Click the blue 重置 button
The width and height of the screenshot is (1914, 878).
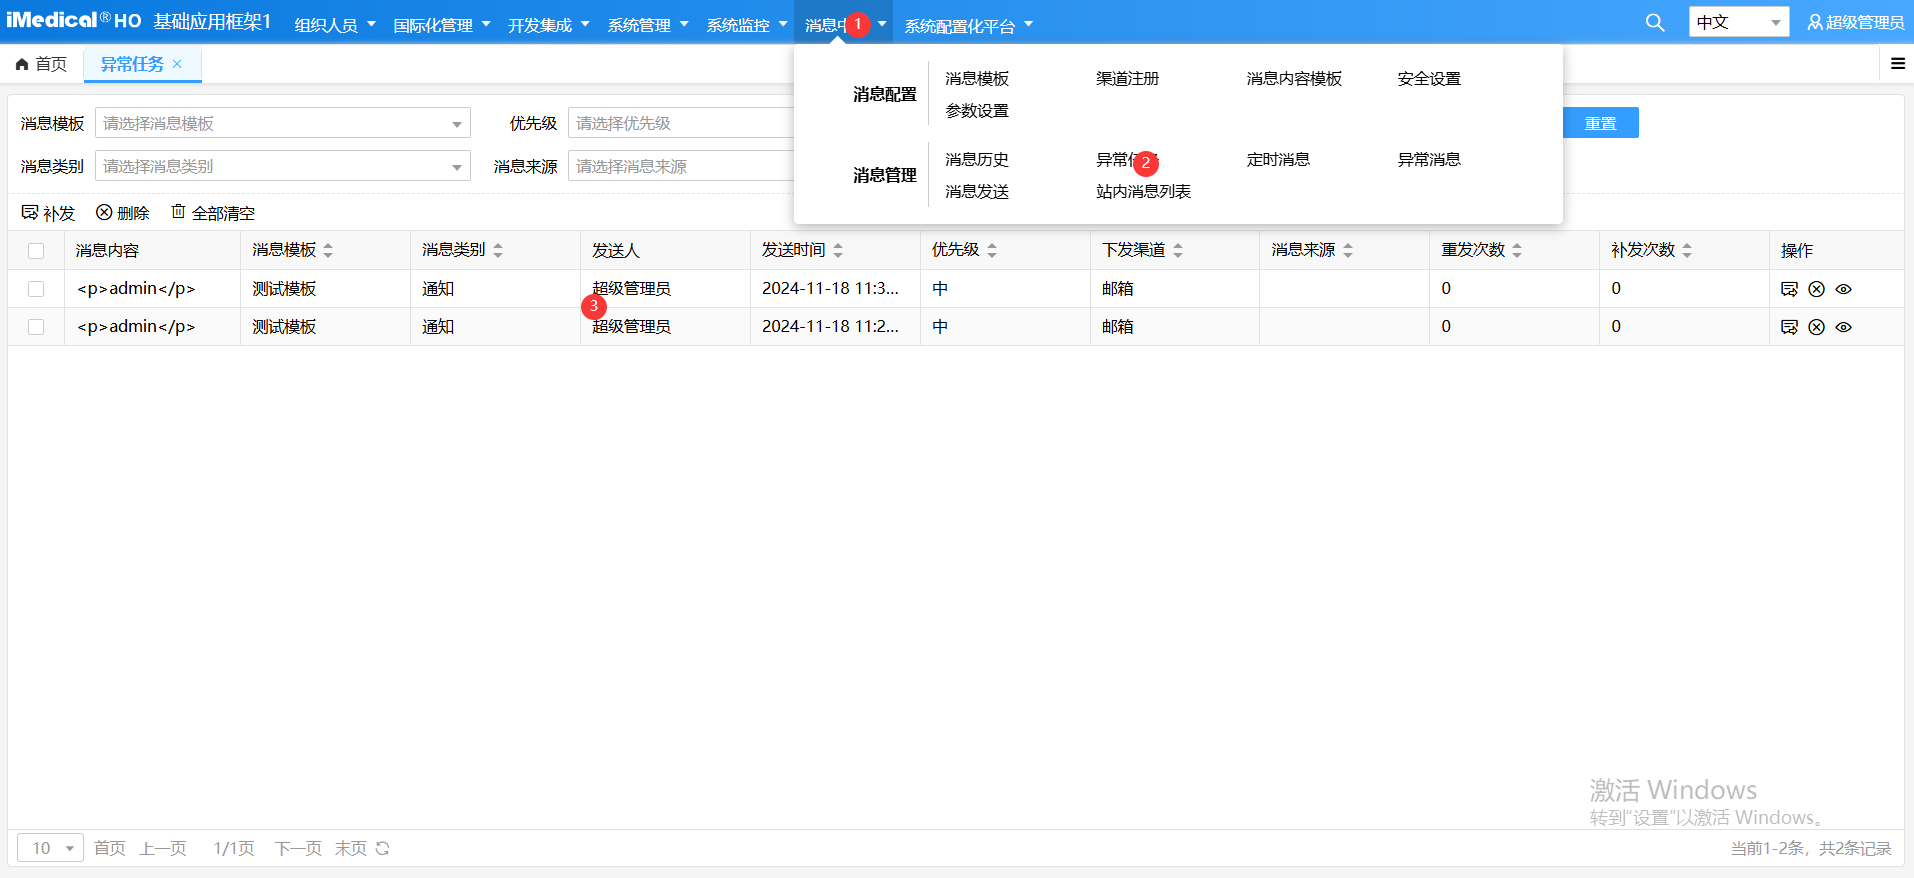point(1600,123)
